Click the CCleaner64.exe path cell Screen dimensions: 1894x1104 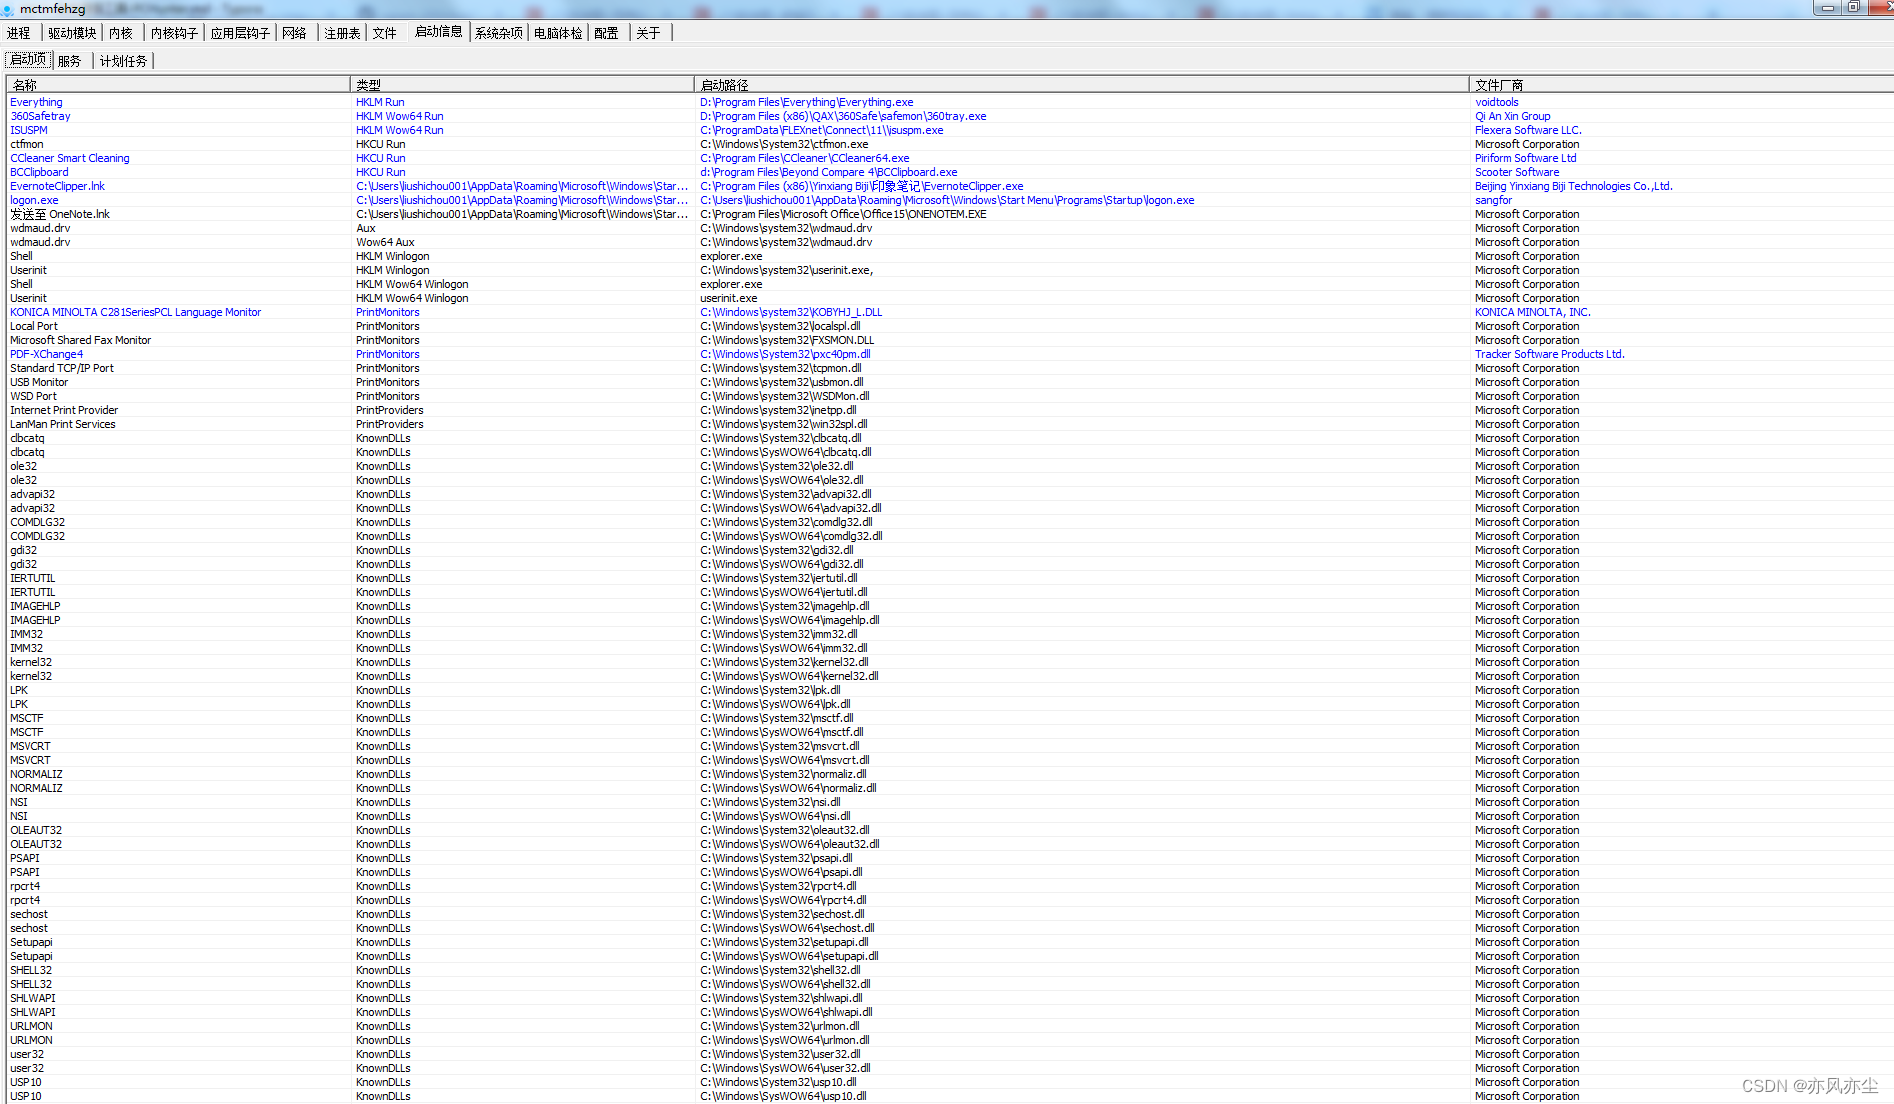(804, 158)
